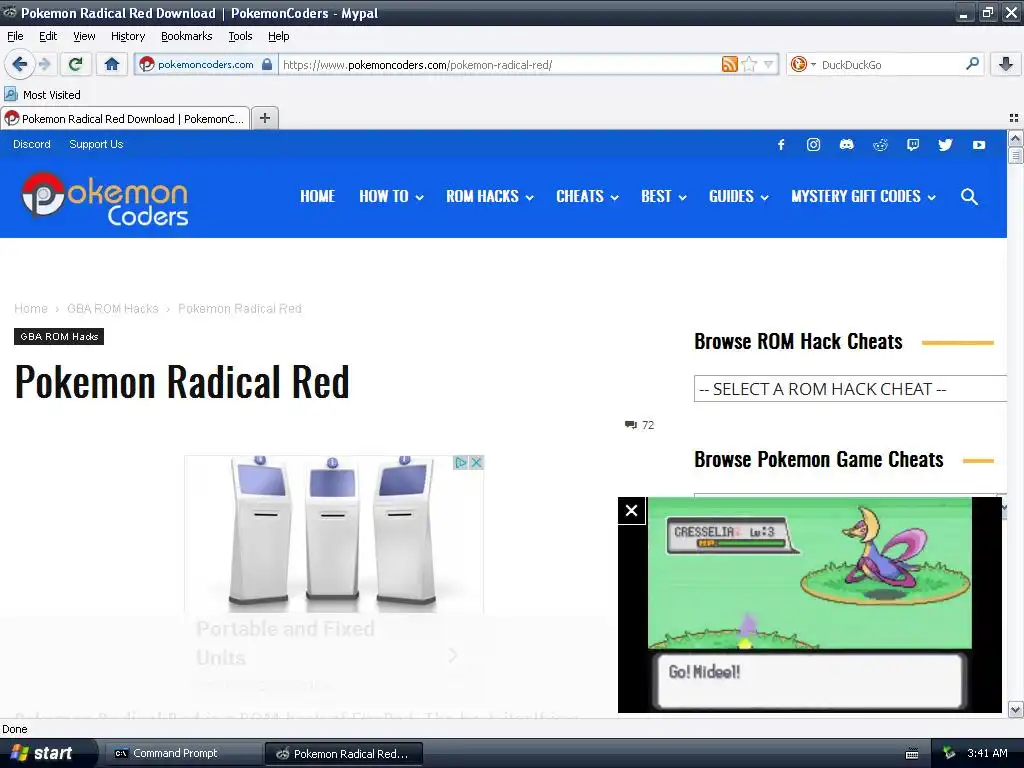Bookmark this page with the star icon
The width and height of the screenshot is (1024, 768).
(x=750, y=64)
